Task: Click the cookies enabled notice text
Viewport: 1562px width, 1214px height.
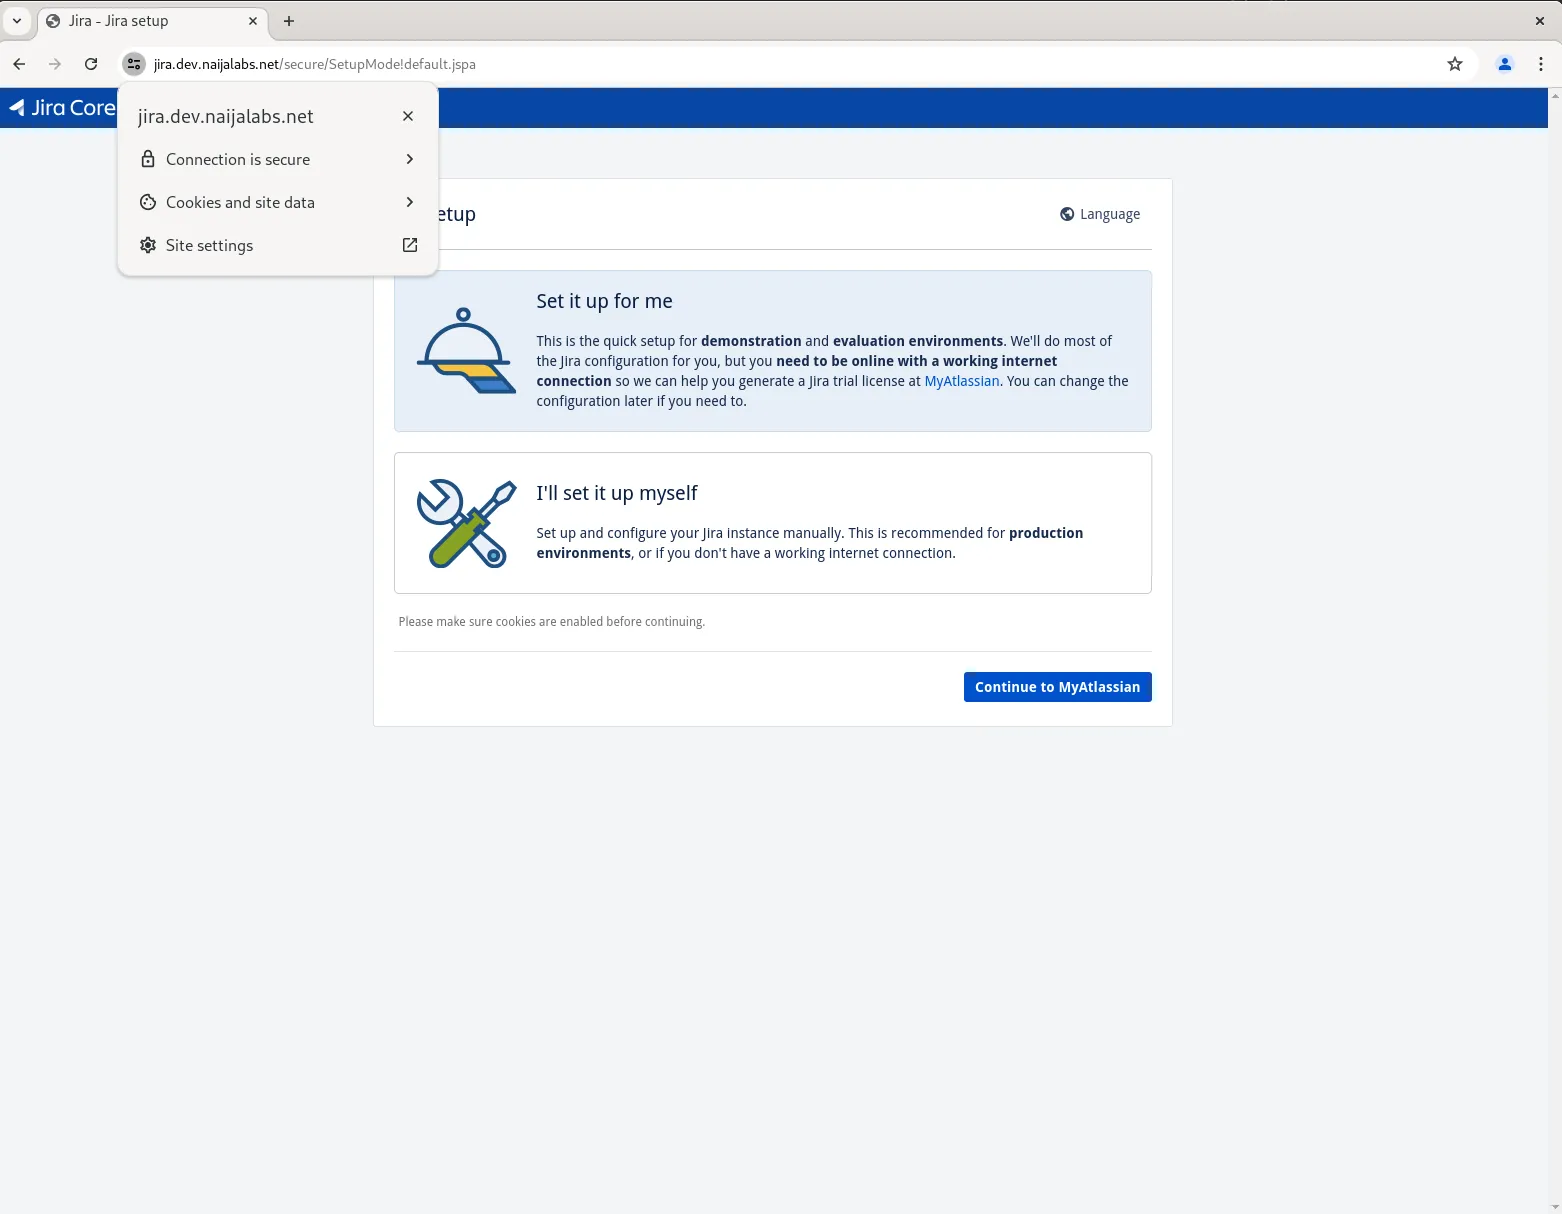Action: point(552,622)
